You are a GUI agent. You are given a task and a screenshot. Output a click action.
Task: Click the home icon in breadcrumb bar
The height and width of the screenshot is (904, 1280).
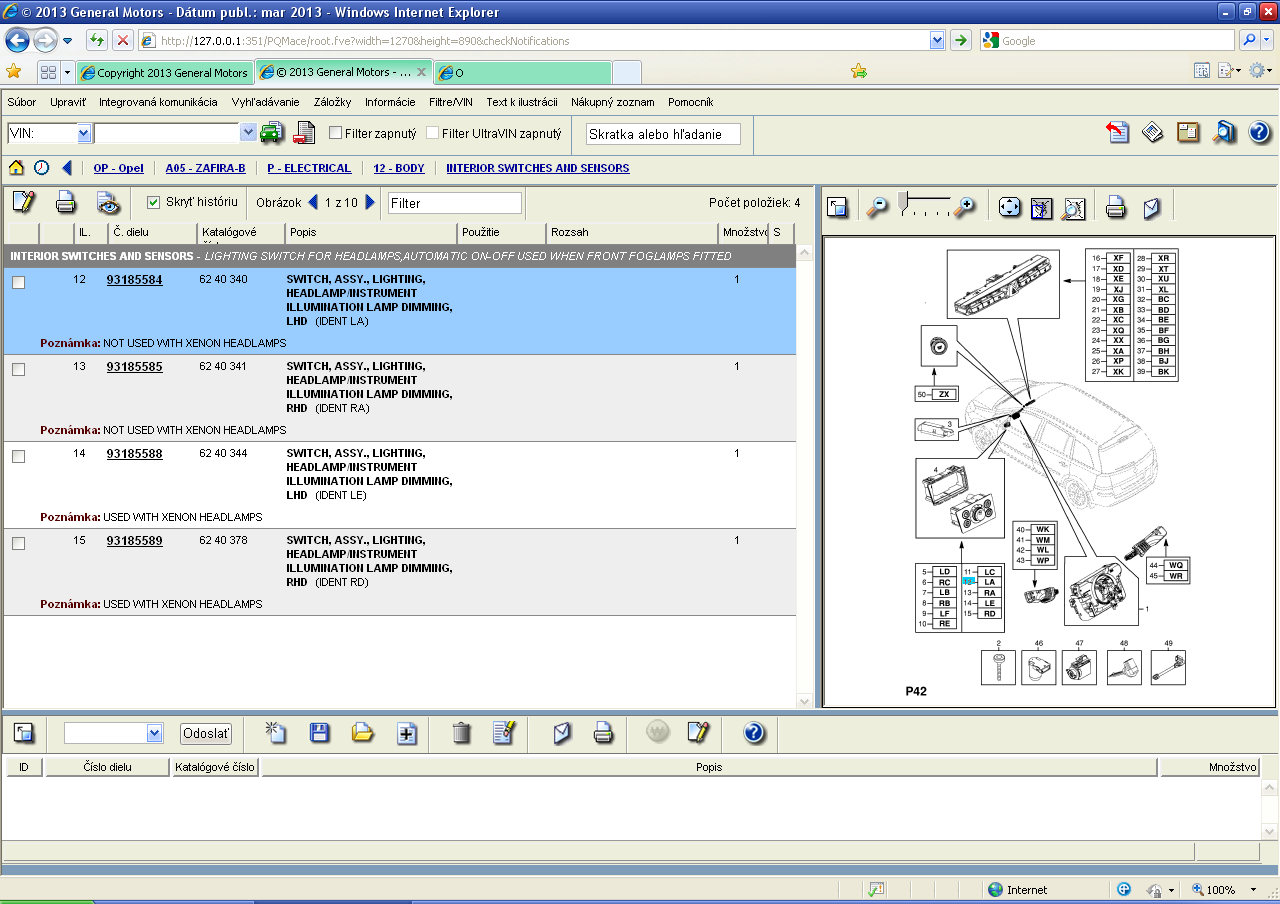point(16,168)
